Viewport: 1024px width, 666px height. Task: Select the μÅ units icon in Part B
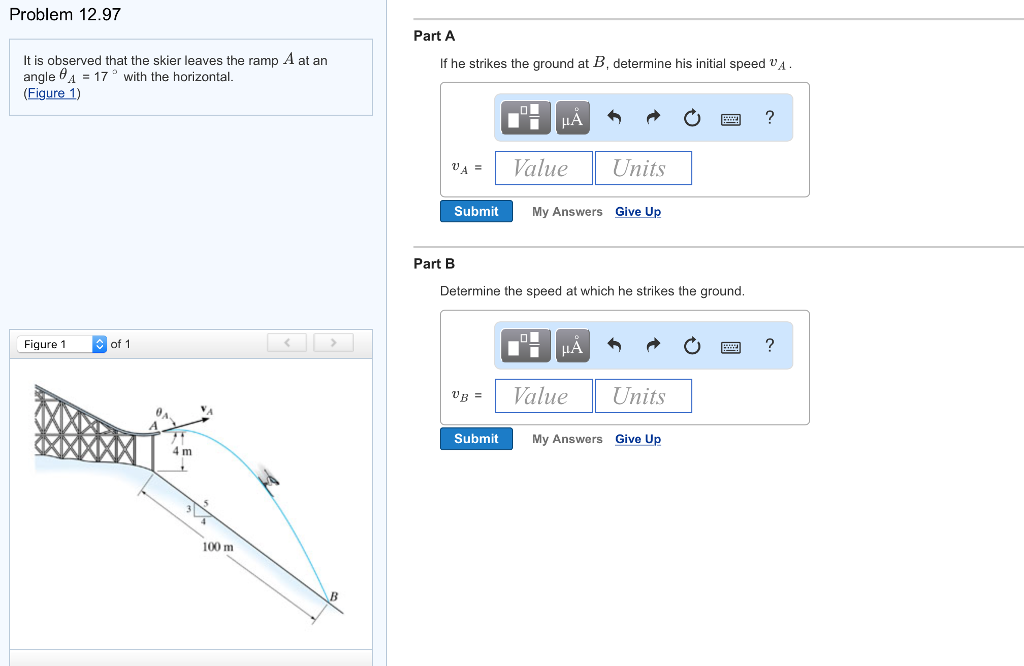point(572,345)
